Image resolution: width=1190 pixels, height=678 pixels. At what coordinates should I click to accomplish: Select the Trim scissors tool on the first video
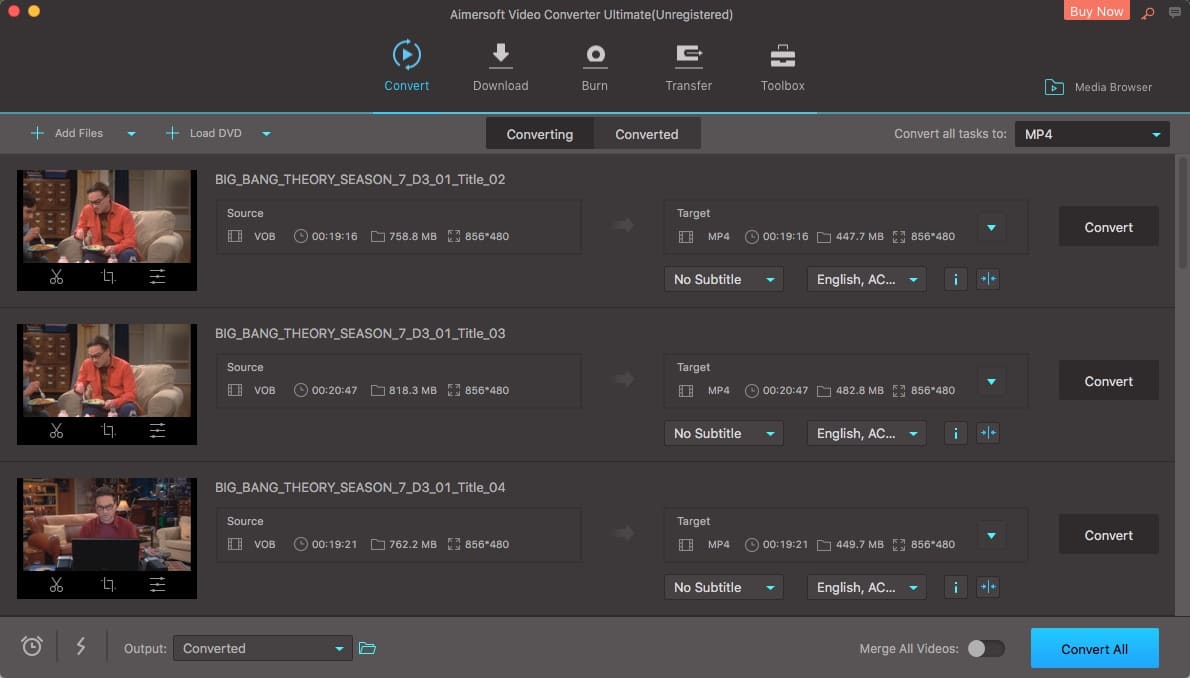(x=56, y=276)
